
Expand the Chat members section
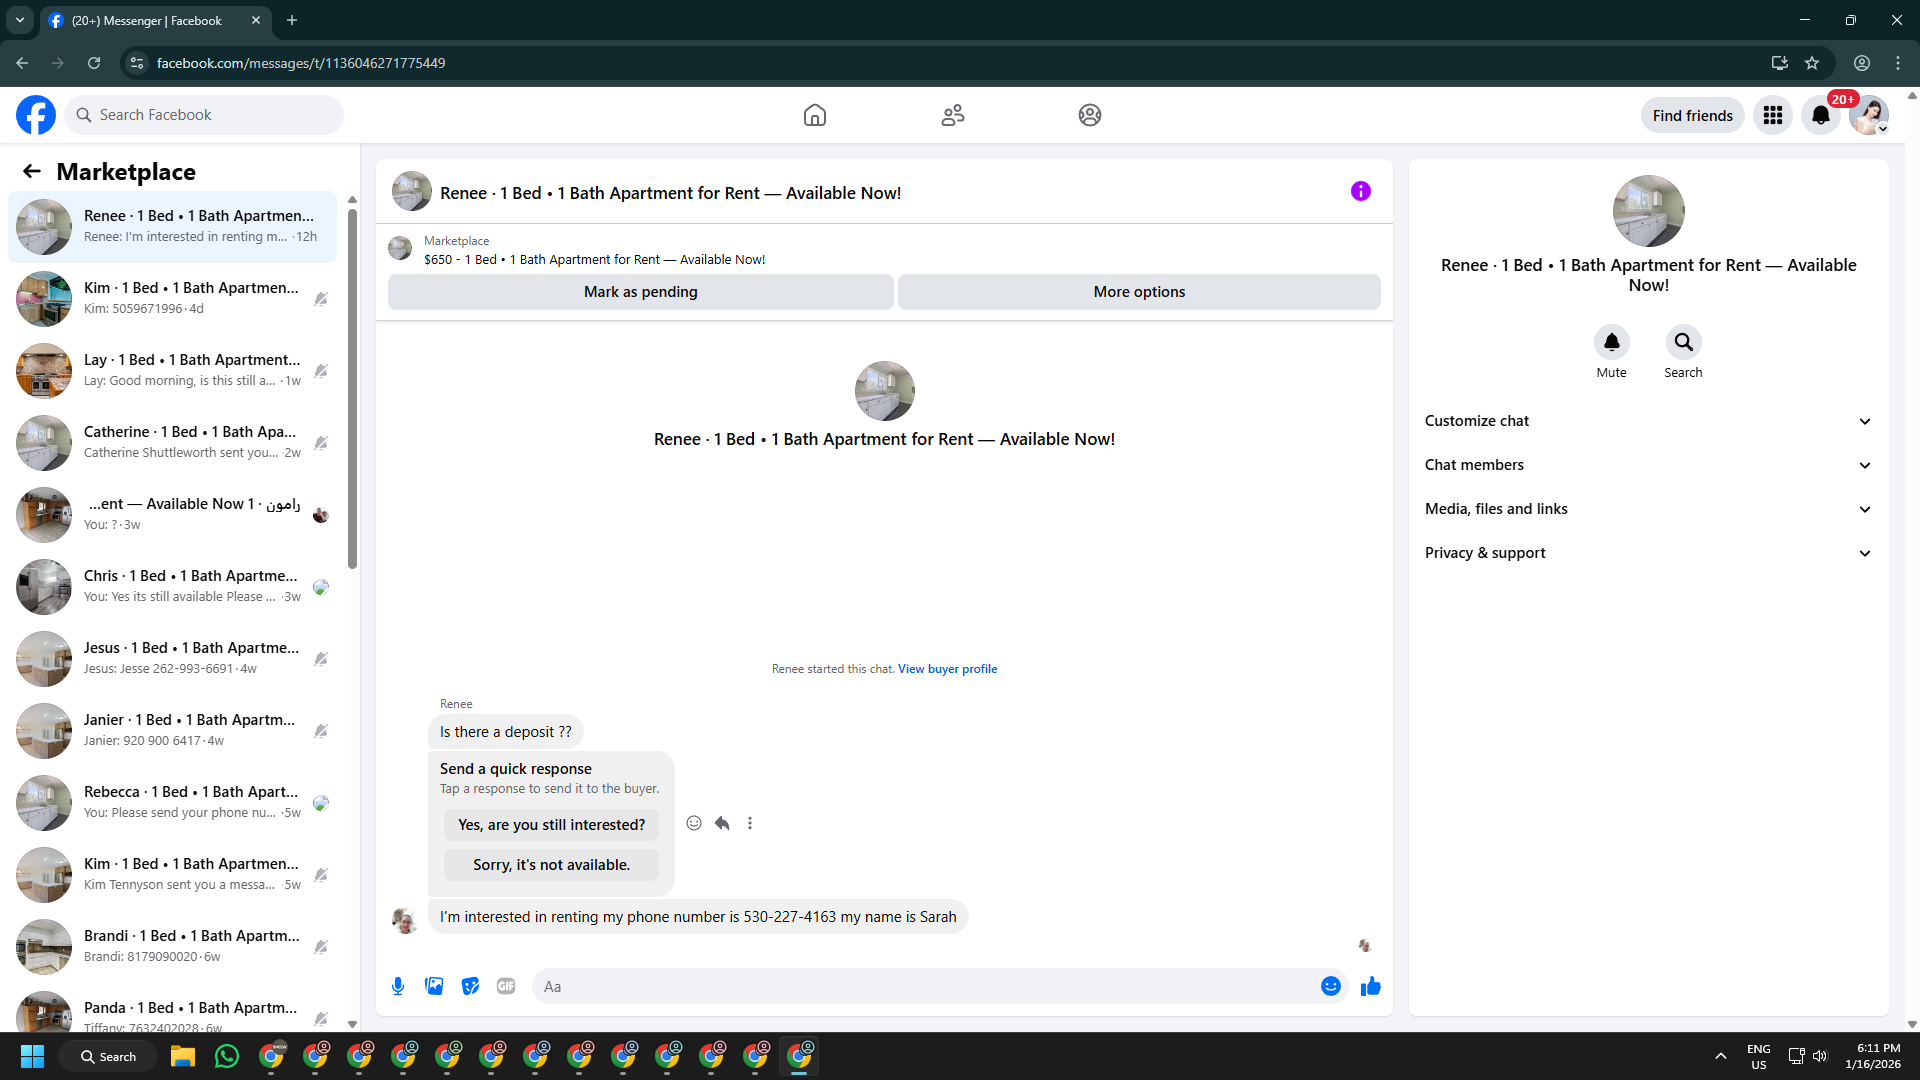(x=1648, y=465)
